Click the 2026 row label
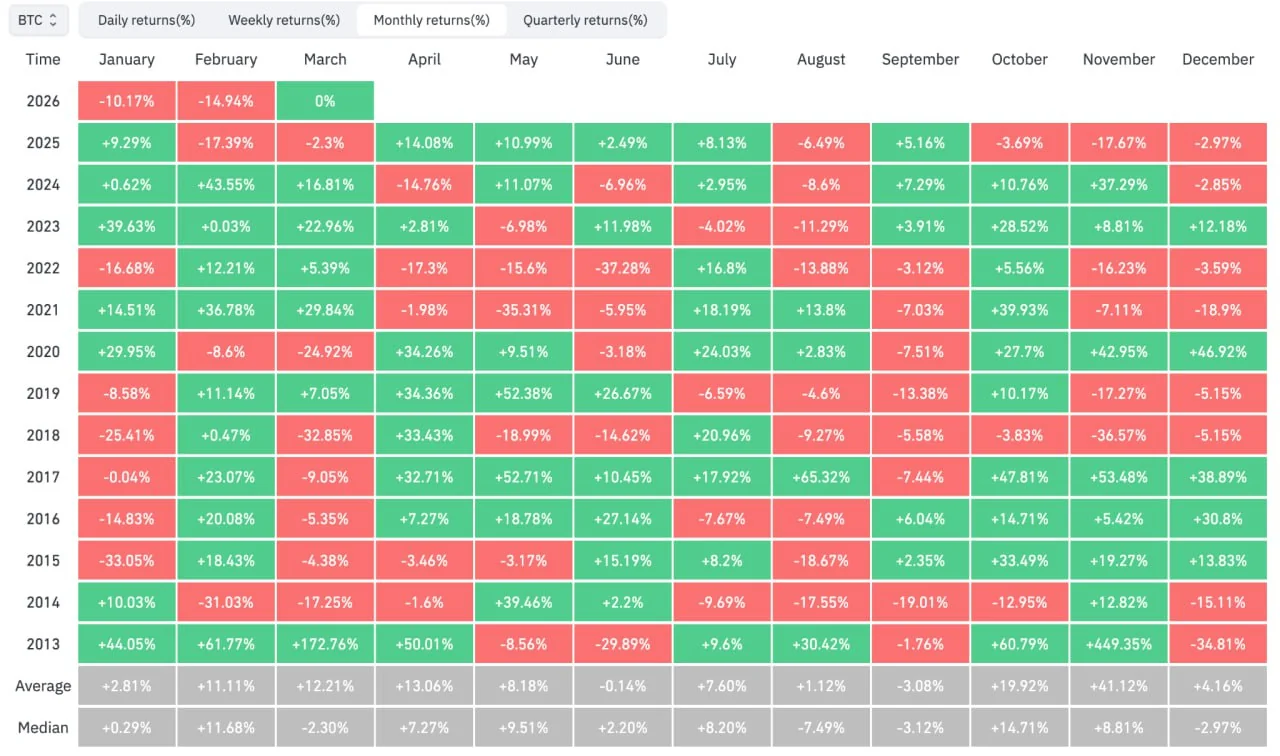Image resolution: width=1280 pixels, height=756 pixels. point(43,101)
